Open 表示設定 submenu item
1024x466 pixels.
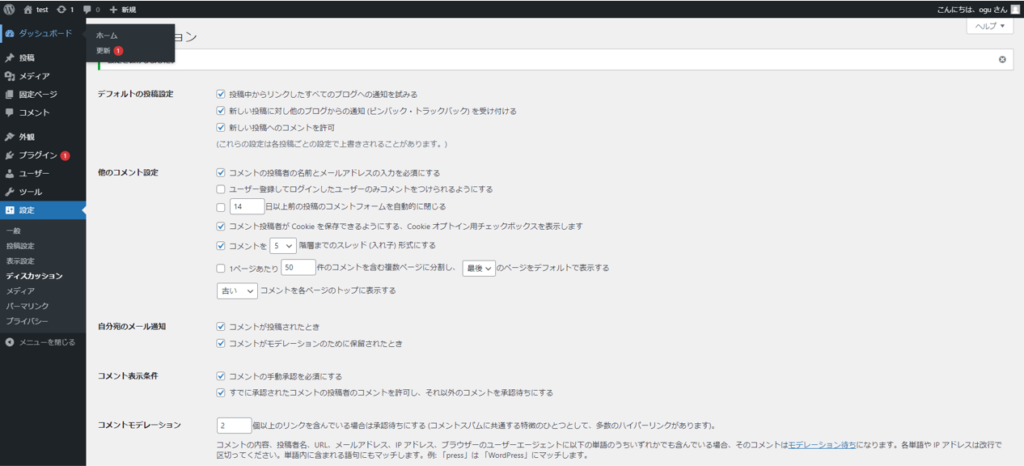pyautogui.click(x=20, y=261)
